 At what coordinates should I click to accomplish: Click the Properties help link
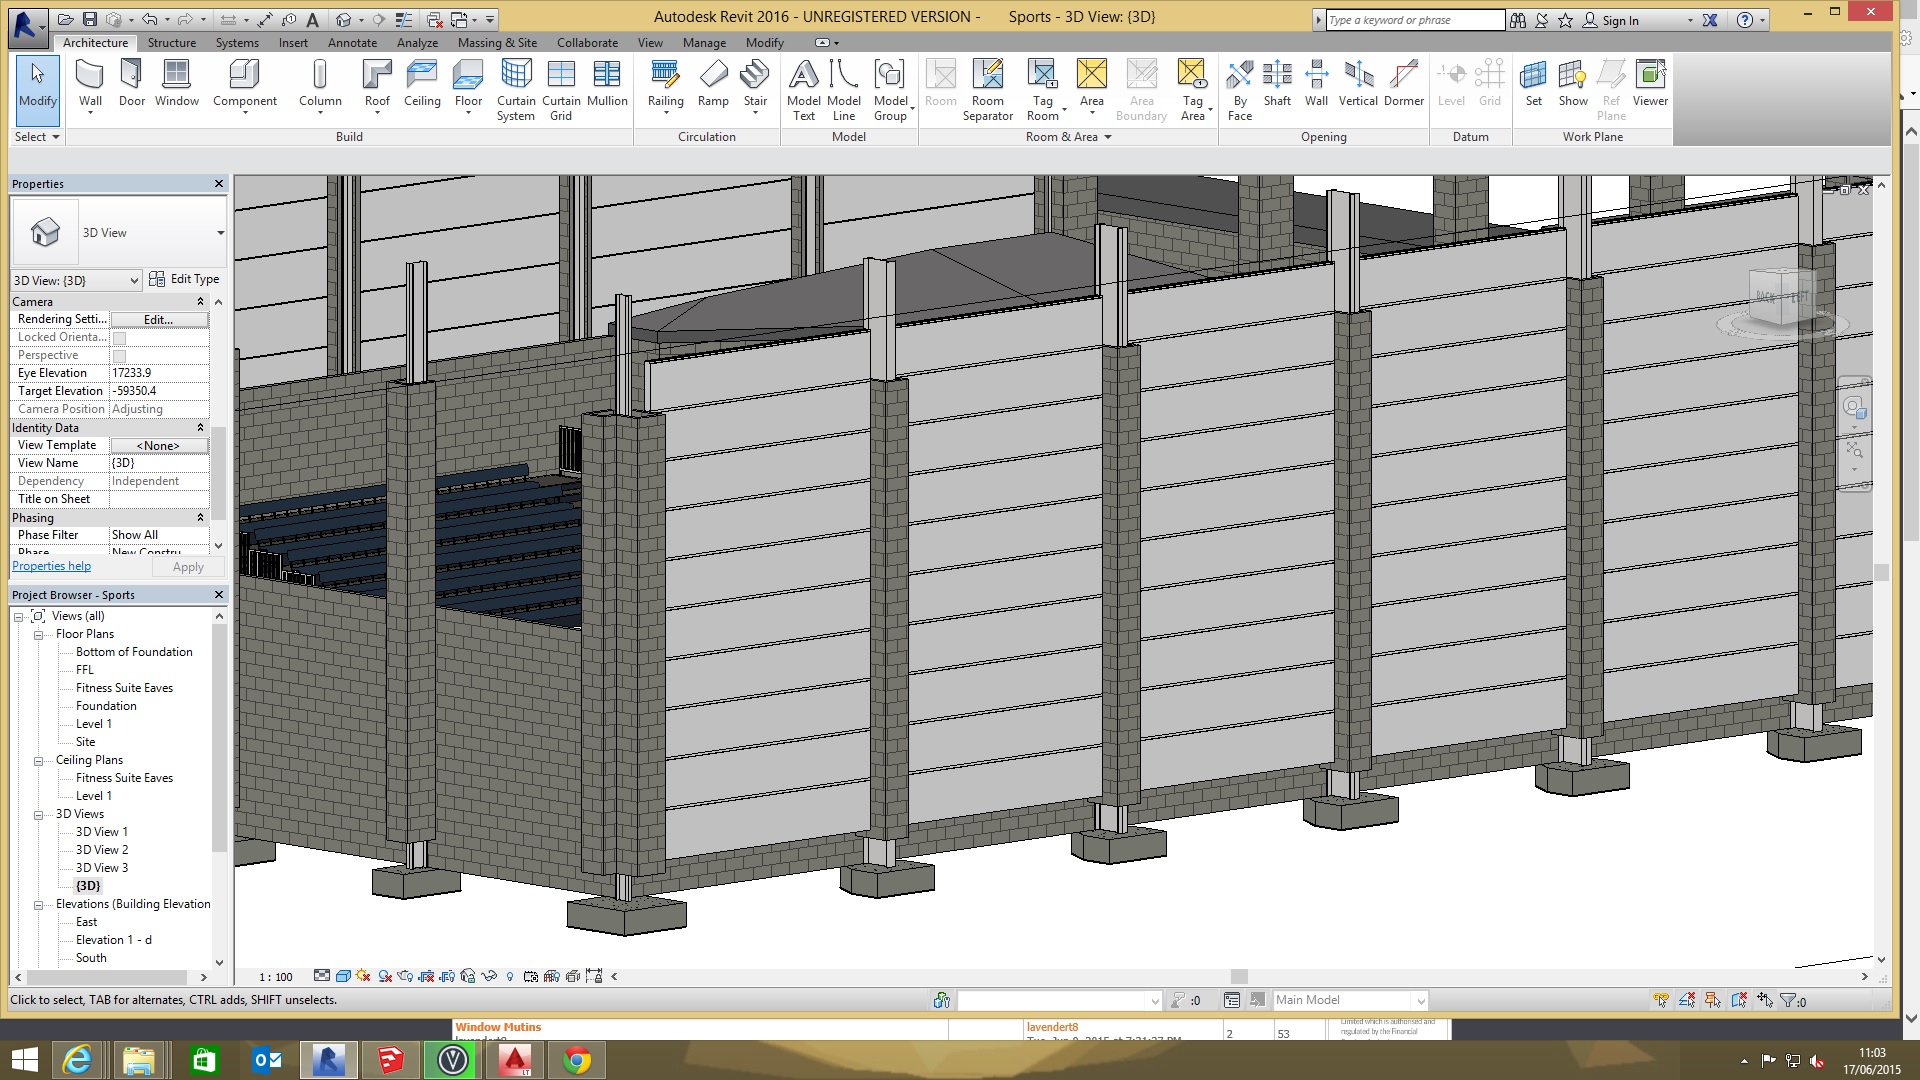tap(51, 566)
